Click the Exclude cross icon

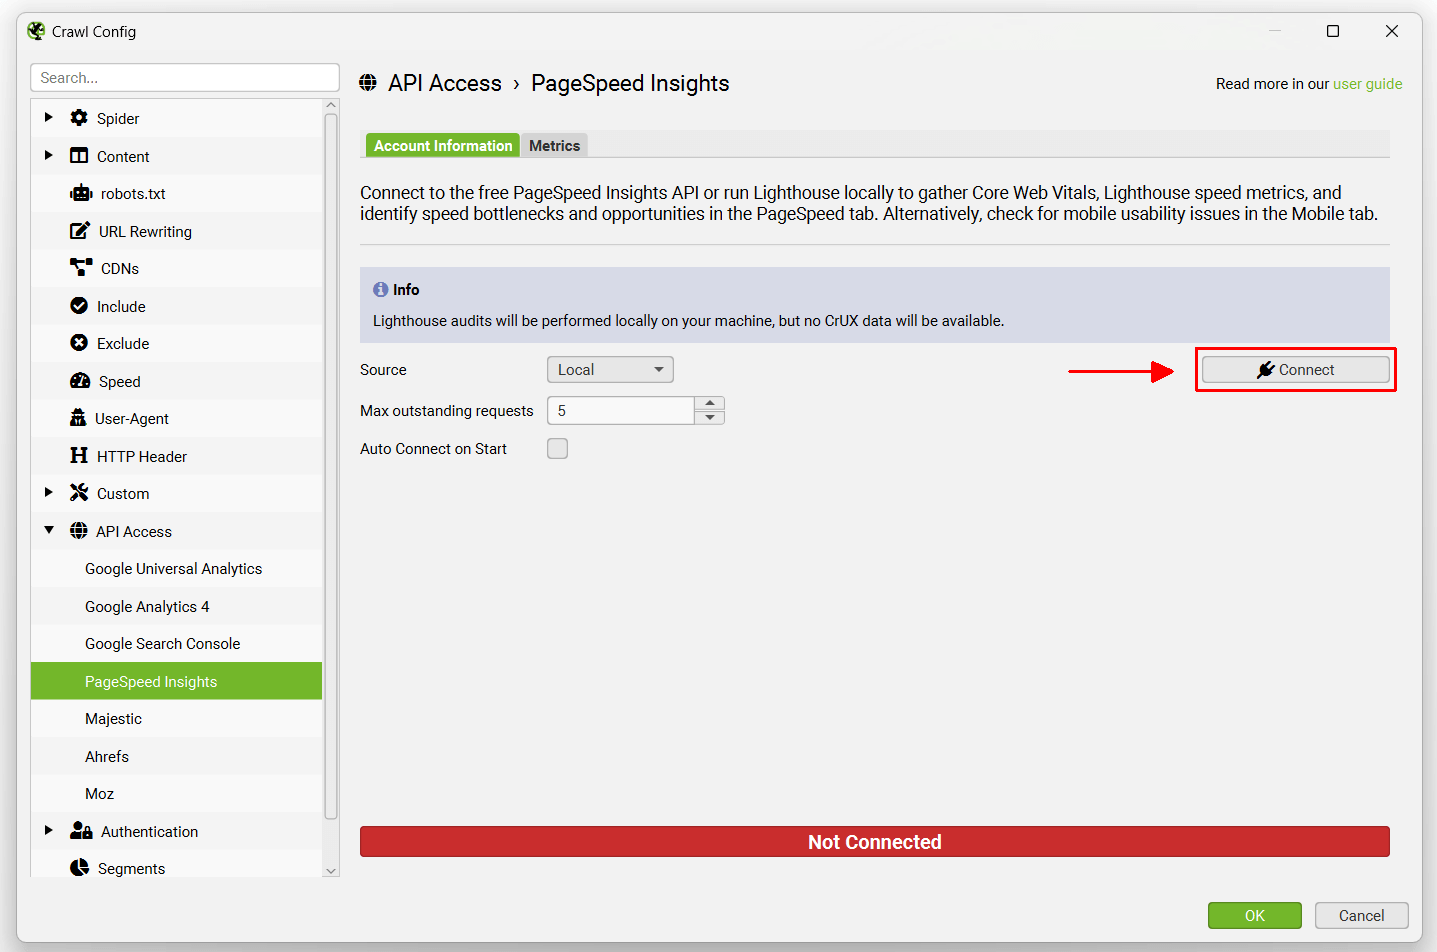click(79, 343)
